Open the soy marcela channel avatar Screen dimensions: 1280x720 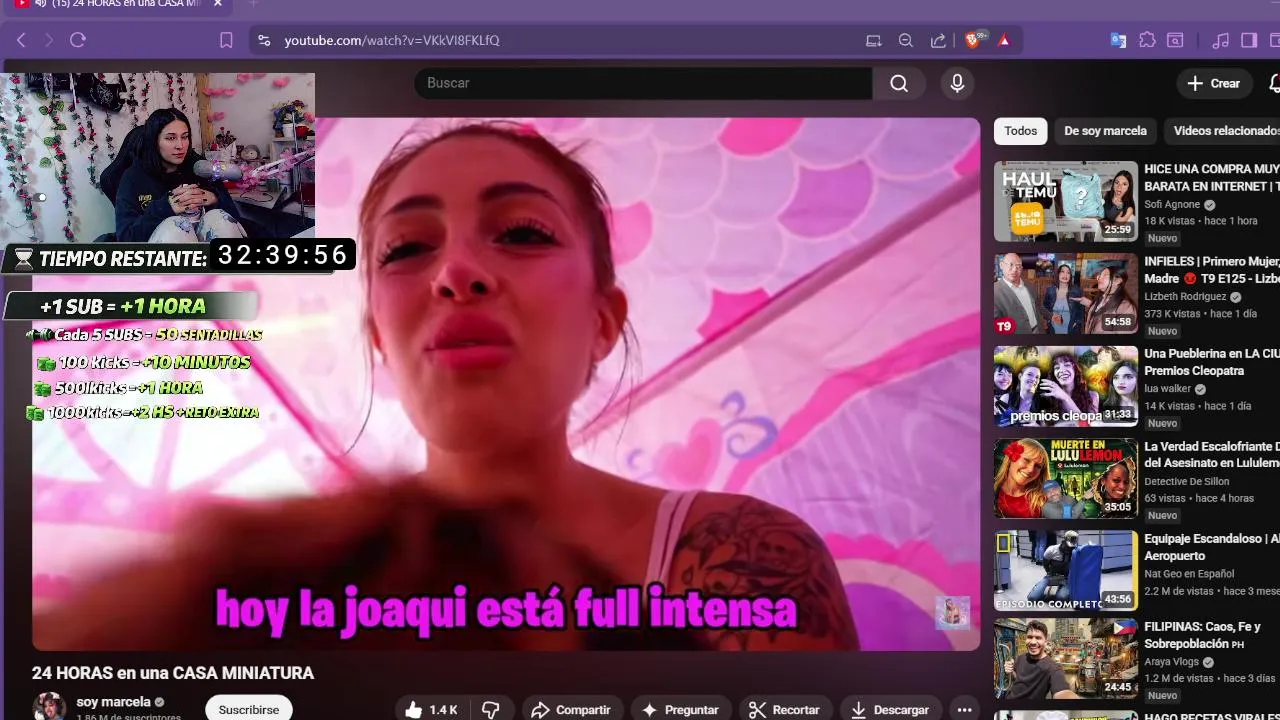[x=49, y=706]
